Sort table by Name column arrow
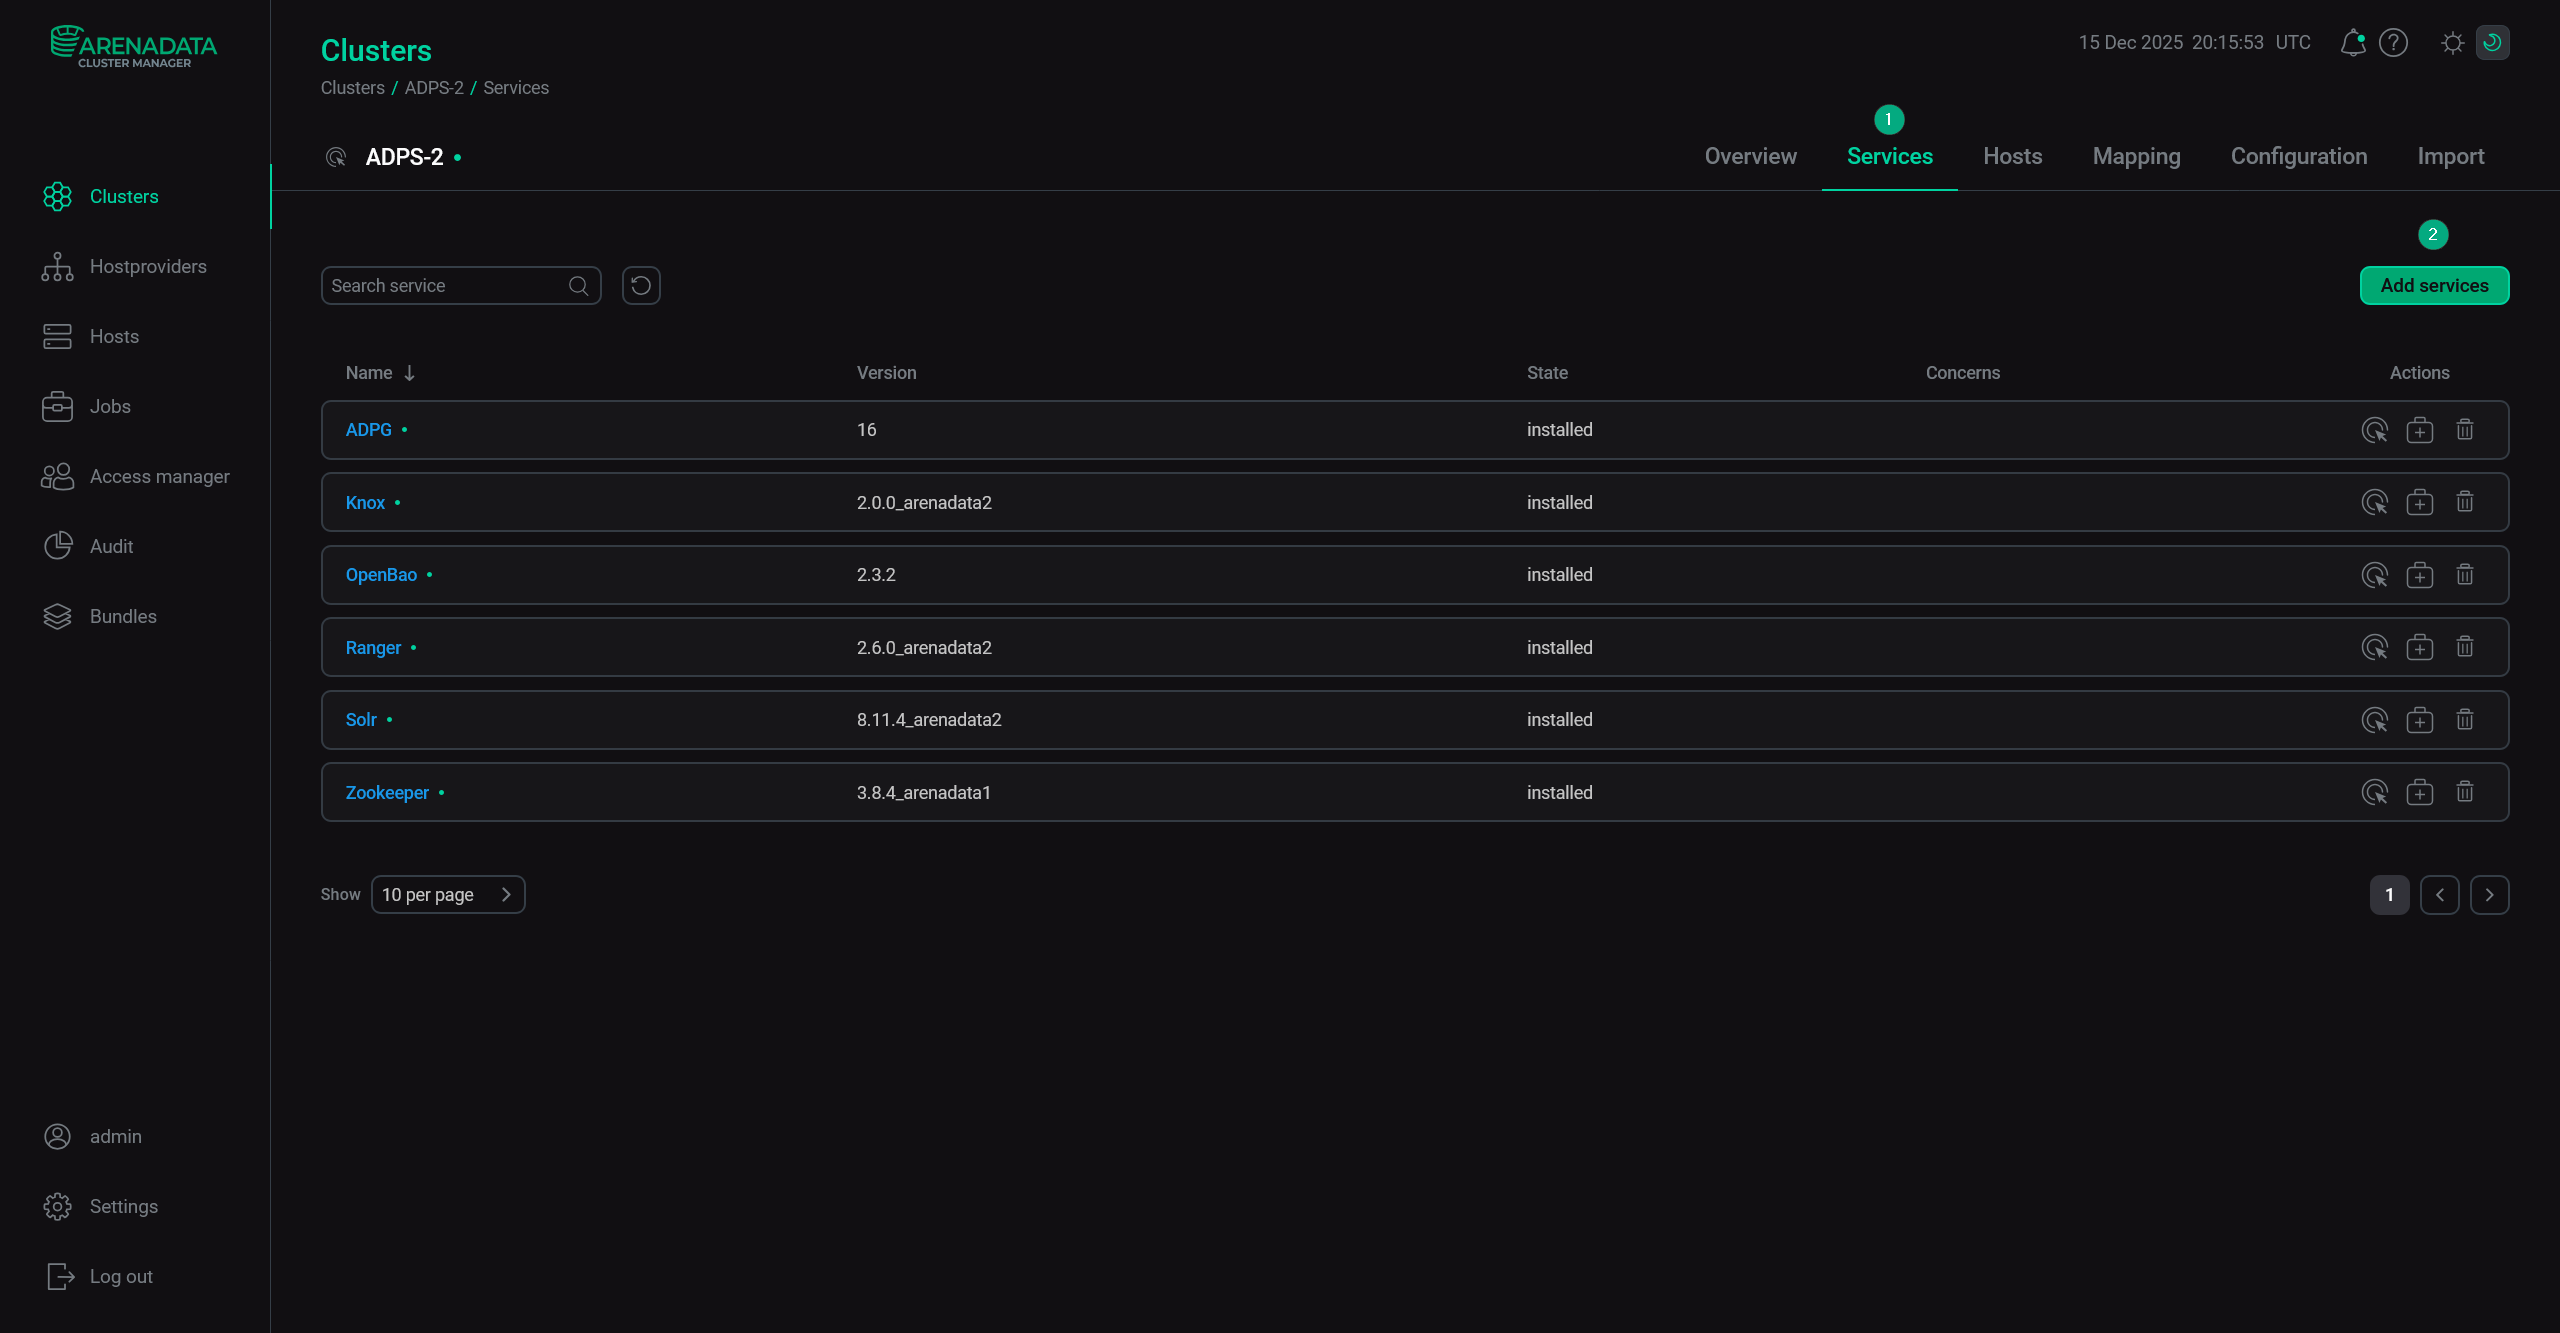The height and width of the screenshot is (1333, 2560). [x=409, y=373]
